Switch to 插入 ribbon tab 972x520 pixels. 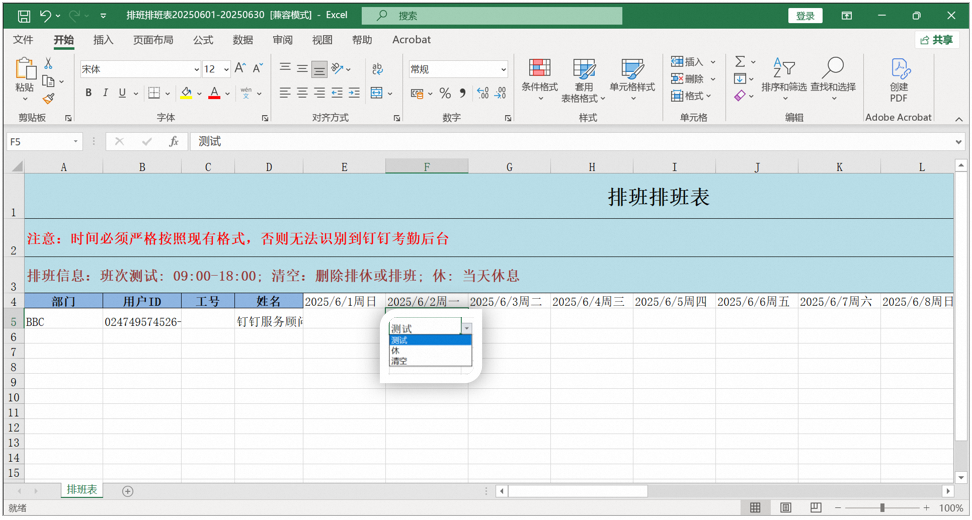103,40
